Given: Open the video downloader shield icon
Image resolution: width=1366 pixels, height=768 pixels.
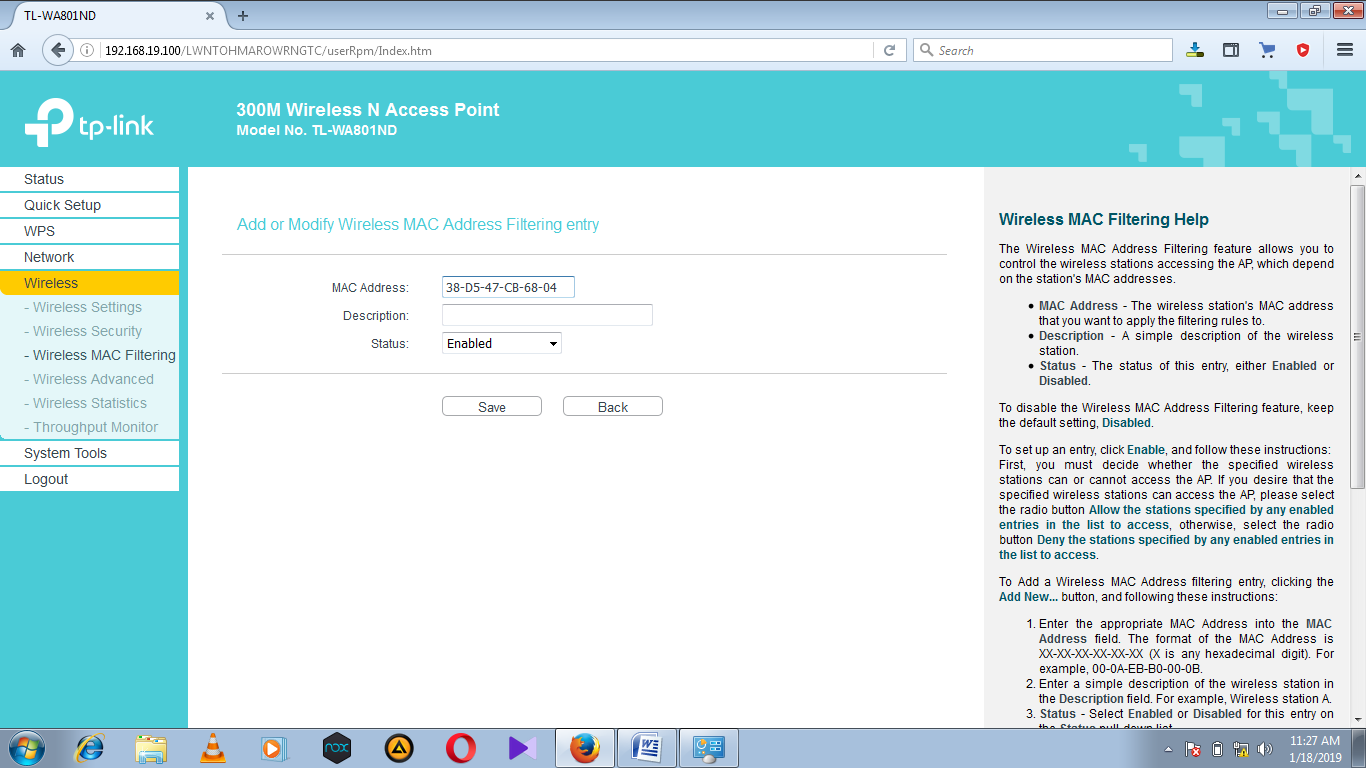Looking at the screenshot, I should [x=1303, y=49].
